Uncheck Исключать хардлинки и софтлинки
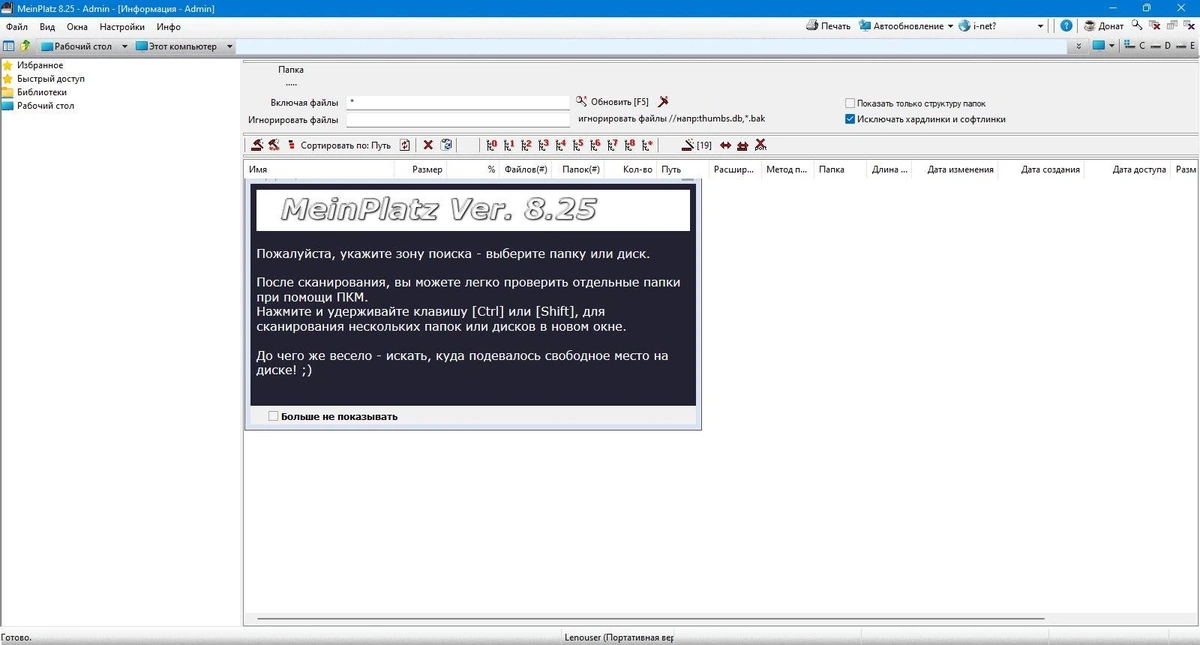Screen dimensions: 1200x645 click(x=850, y=119)
